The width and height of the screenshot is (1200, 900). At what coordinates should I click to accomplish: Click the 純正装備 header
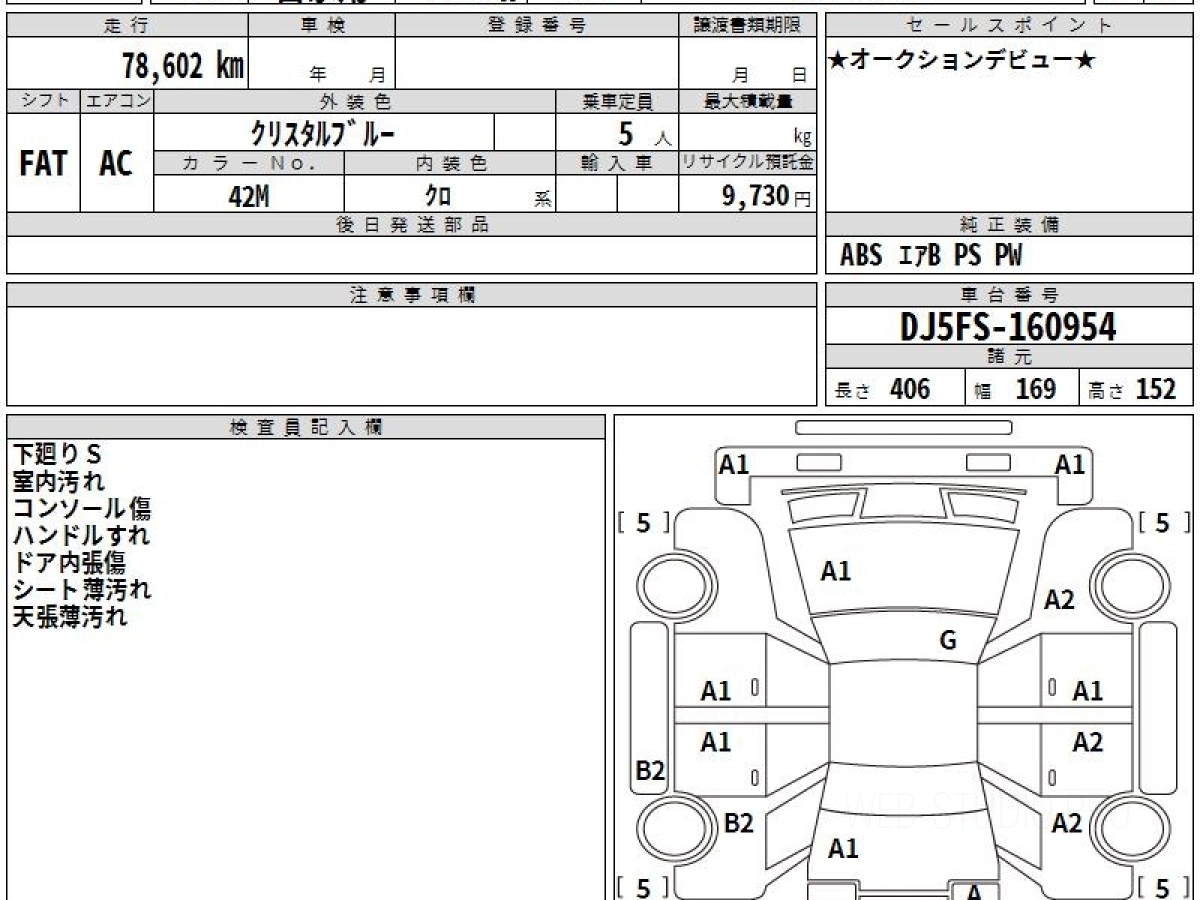(x=1010, y=225)
